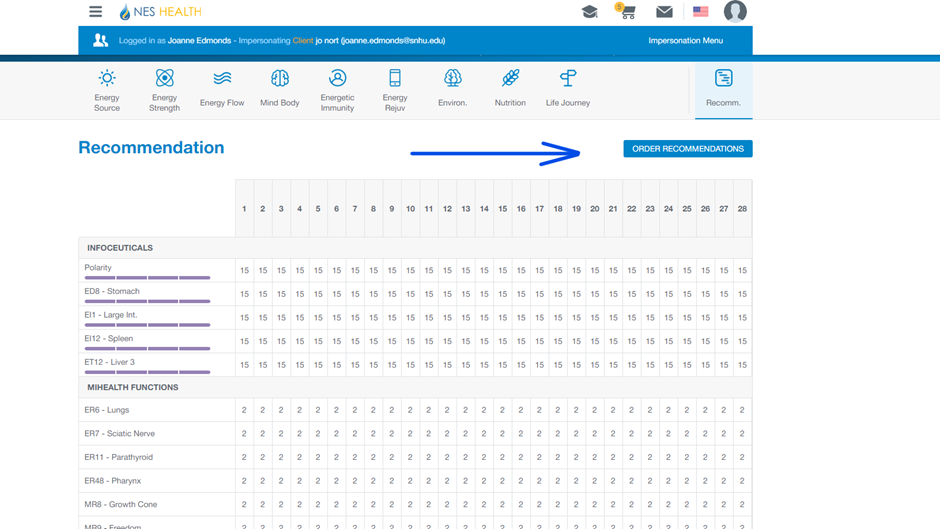Open the hamburger menu

(x=95, y=12)
